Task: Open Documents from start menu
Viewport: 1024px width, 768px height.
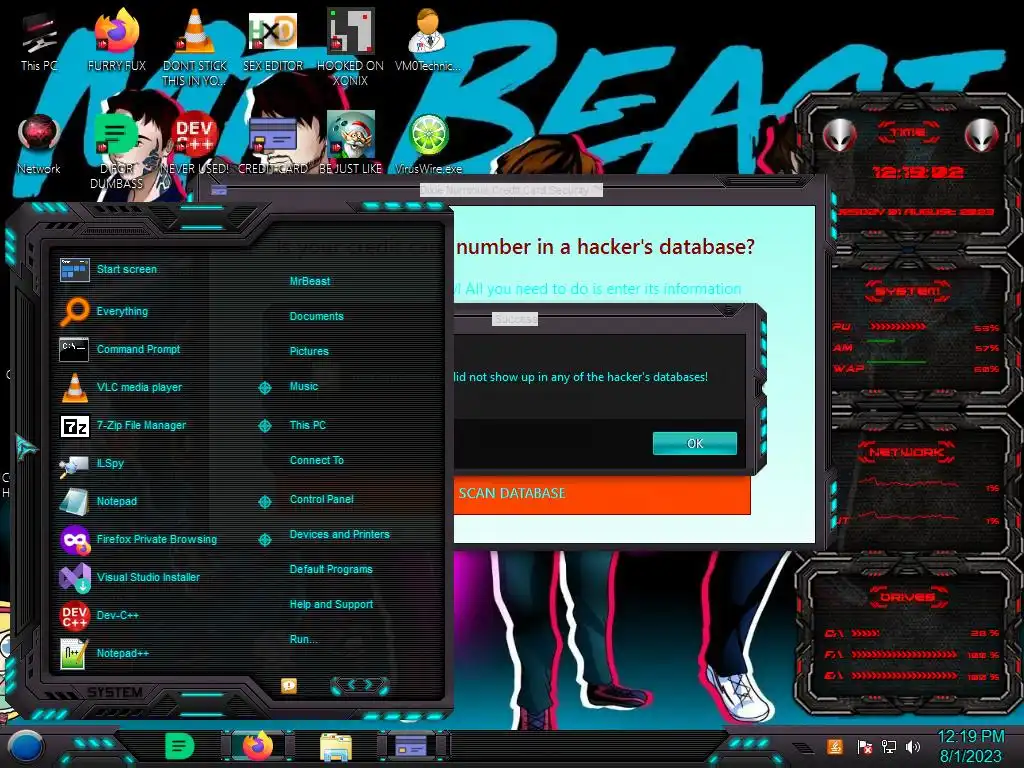Action: [316, 316]
